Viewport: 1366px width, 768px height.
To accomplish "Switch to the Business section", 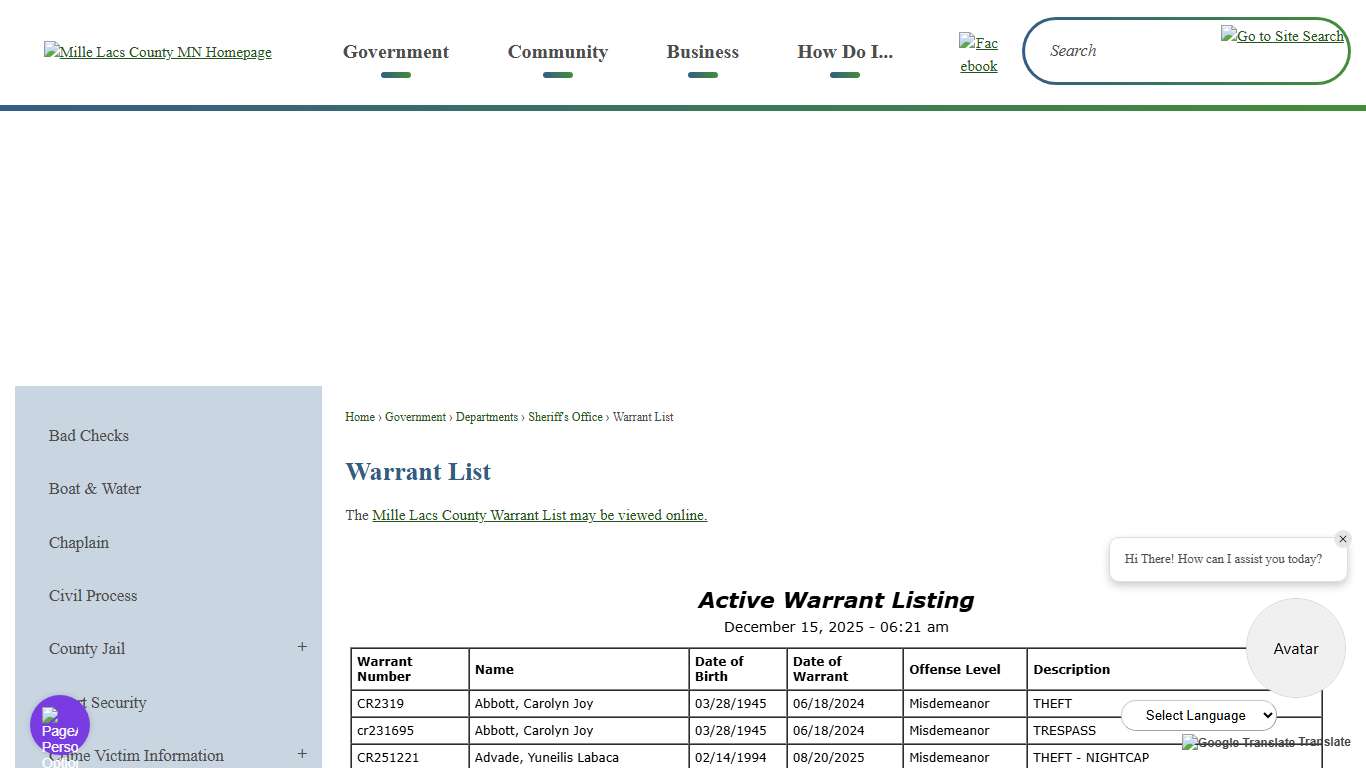I will point(702,52).
